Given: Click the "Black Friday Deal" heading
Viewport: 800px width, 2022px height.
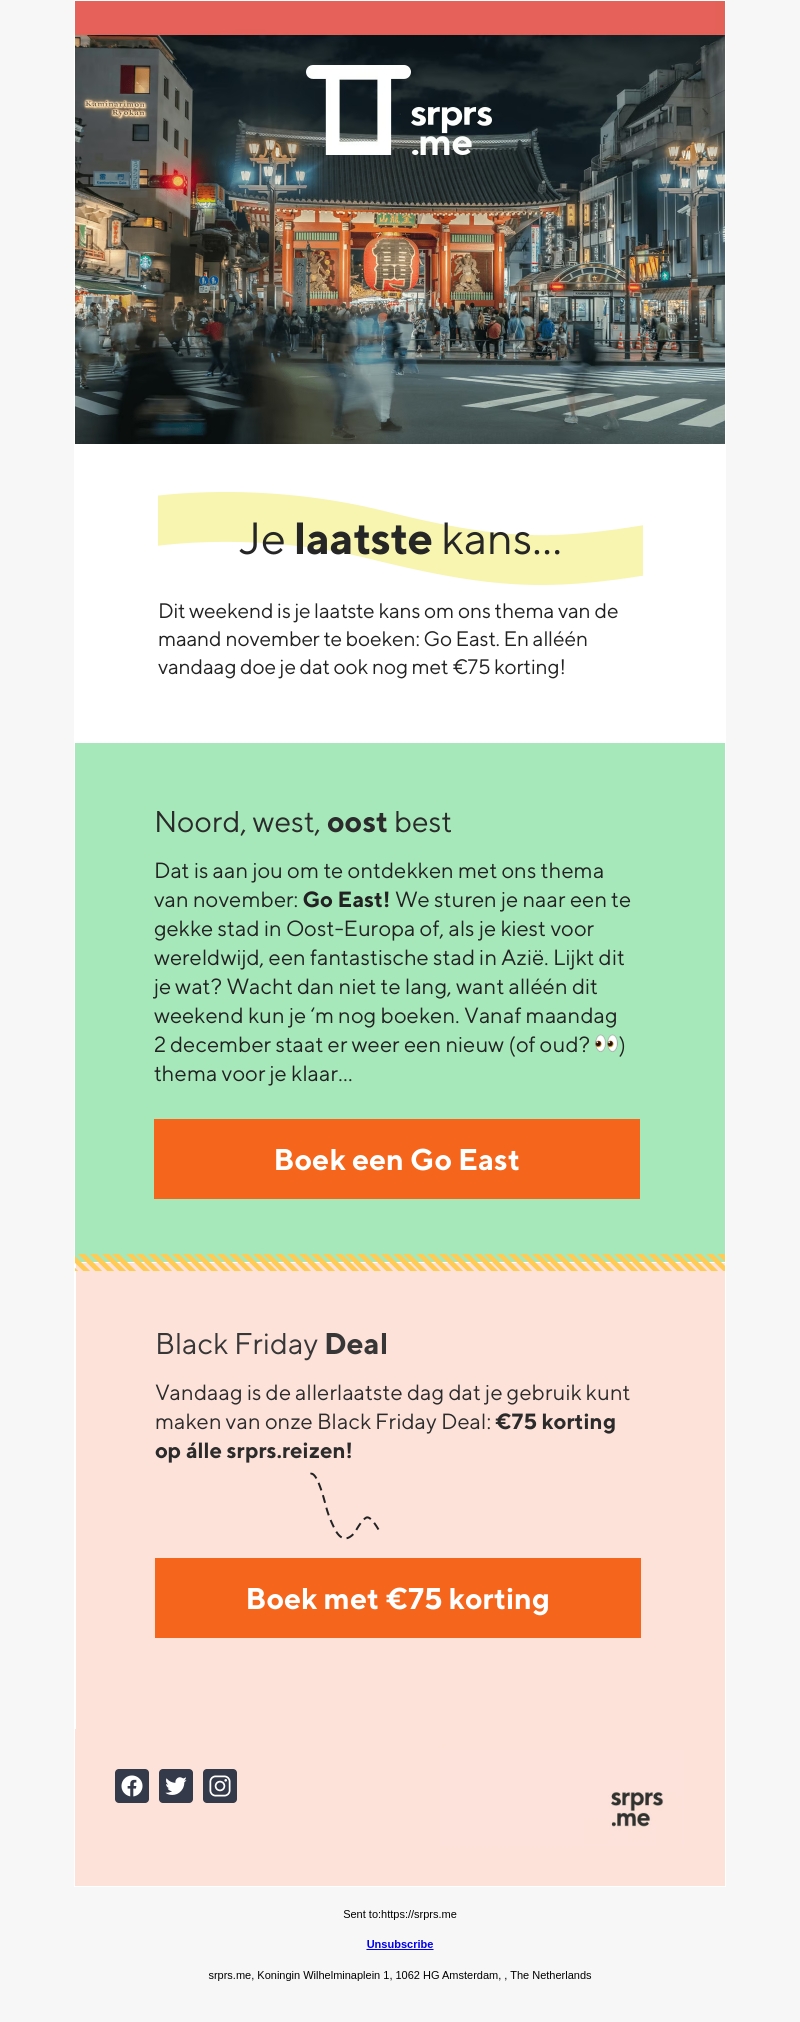Looking at the screenshot, I should [272, 1344].
